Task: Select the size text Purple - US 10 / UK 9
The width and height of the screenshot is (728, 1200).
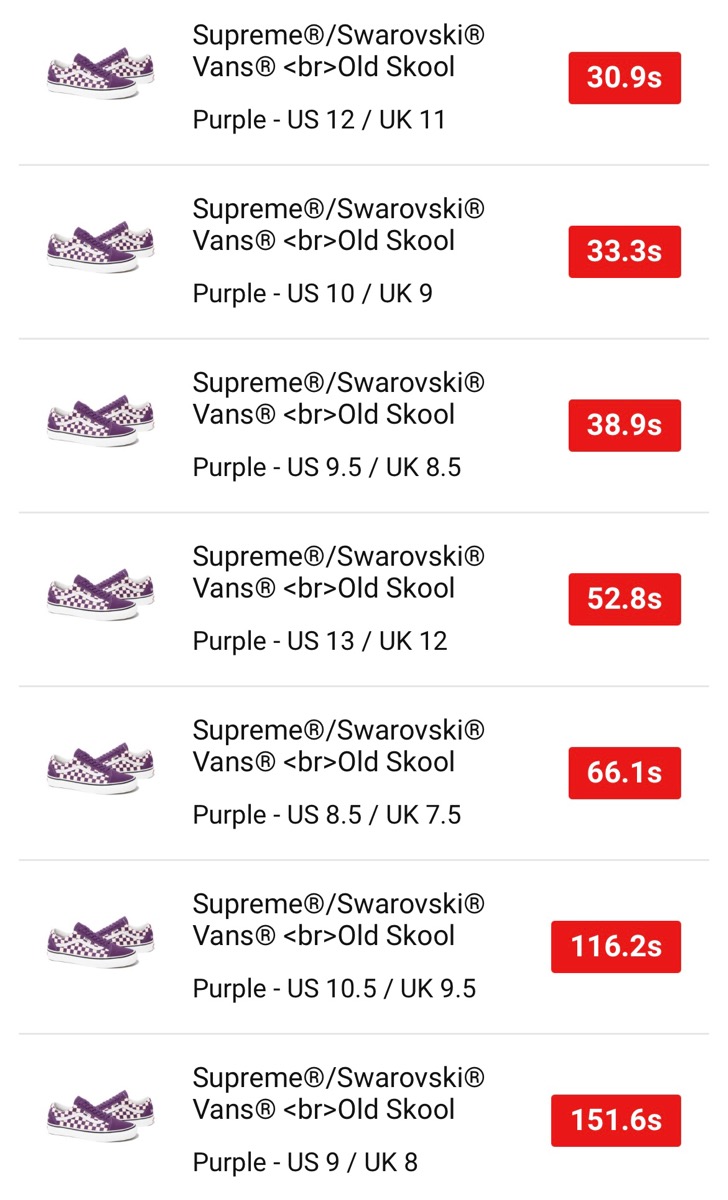Action: click(x=312, y=294)
